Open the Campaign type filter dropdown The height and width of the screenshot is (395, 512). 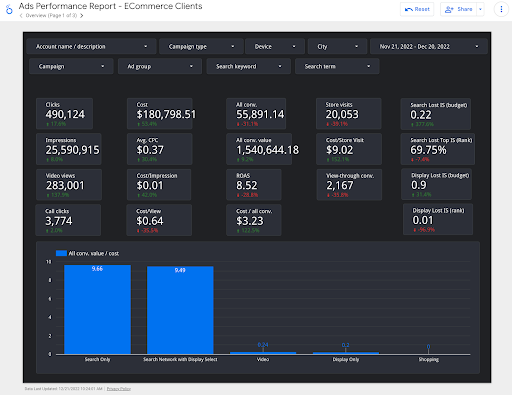[x=201, y=46]
